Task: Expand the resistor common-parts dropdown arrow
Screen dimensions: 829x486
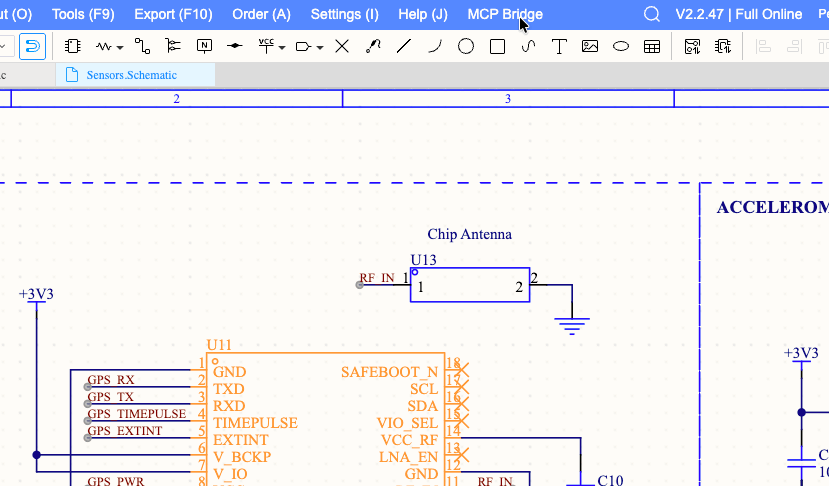Action: (x=121, y=48)
